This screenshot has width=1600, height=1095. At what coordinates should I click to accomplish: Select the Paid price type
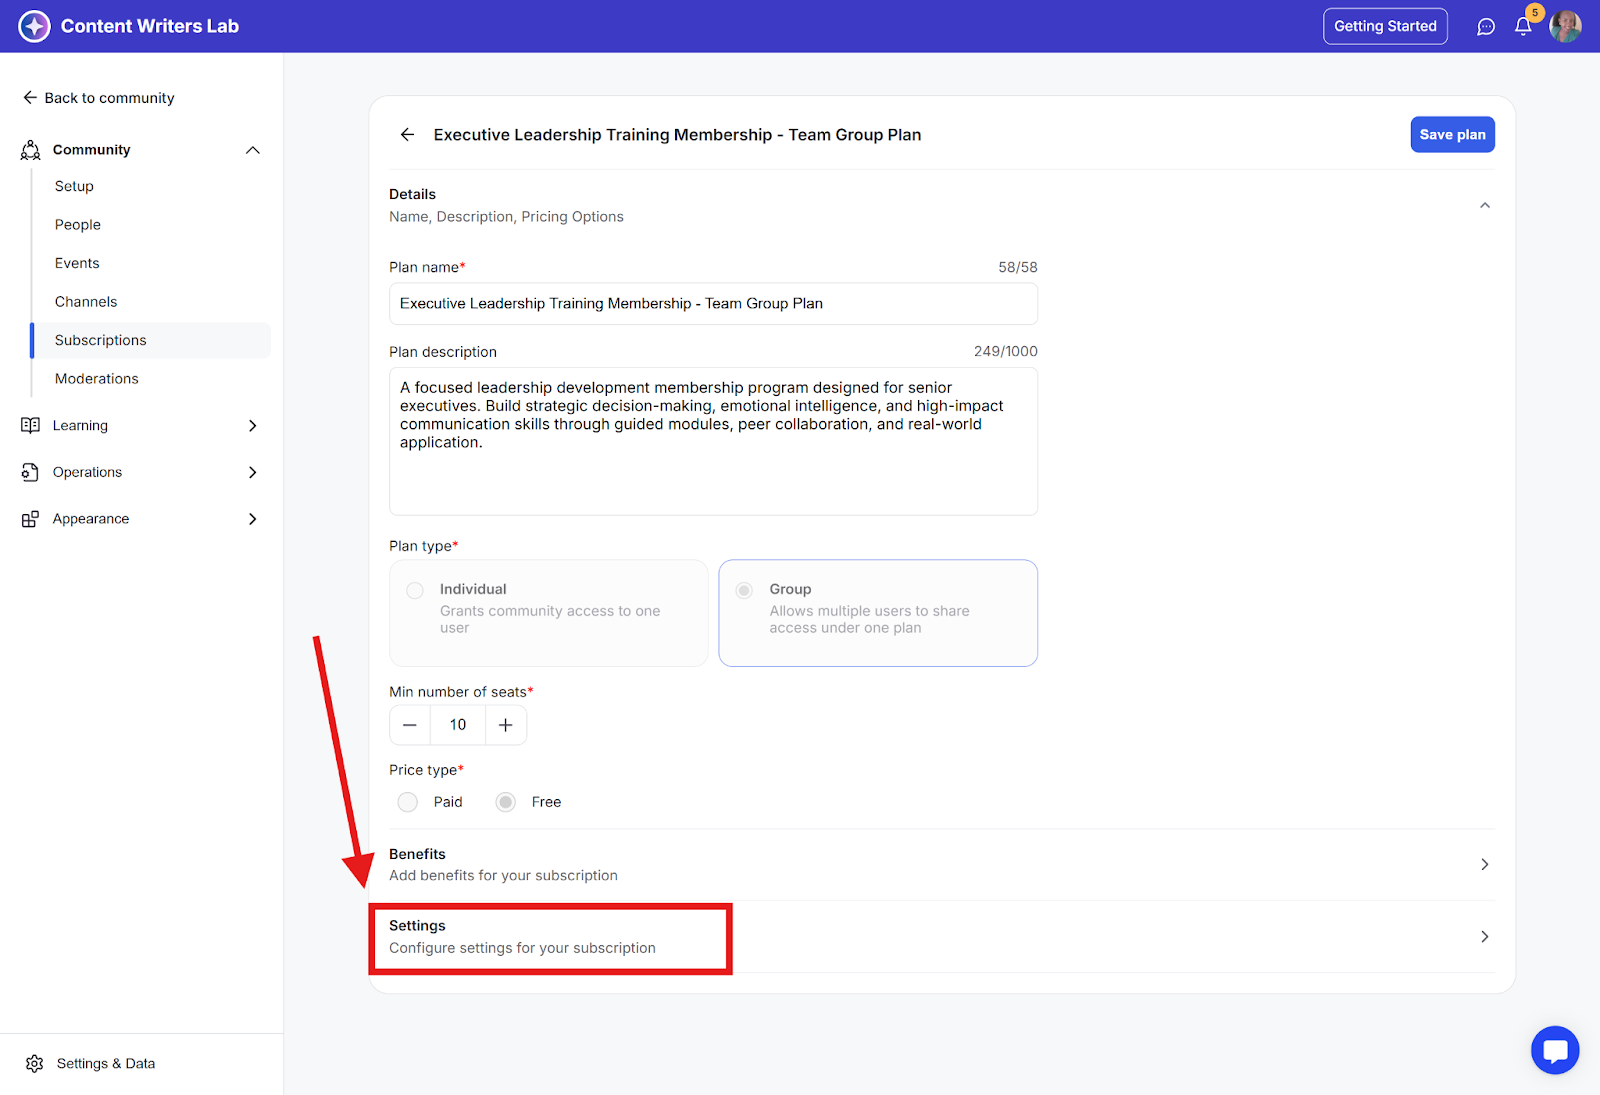click(408, 802)
